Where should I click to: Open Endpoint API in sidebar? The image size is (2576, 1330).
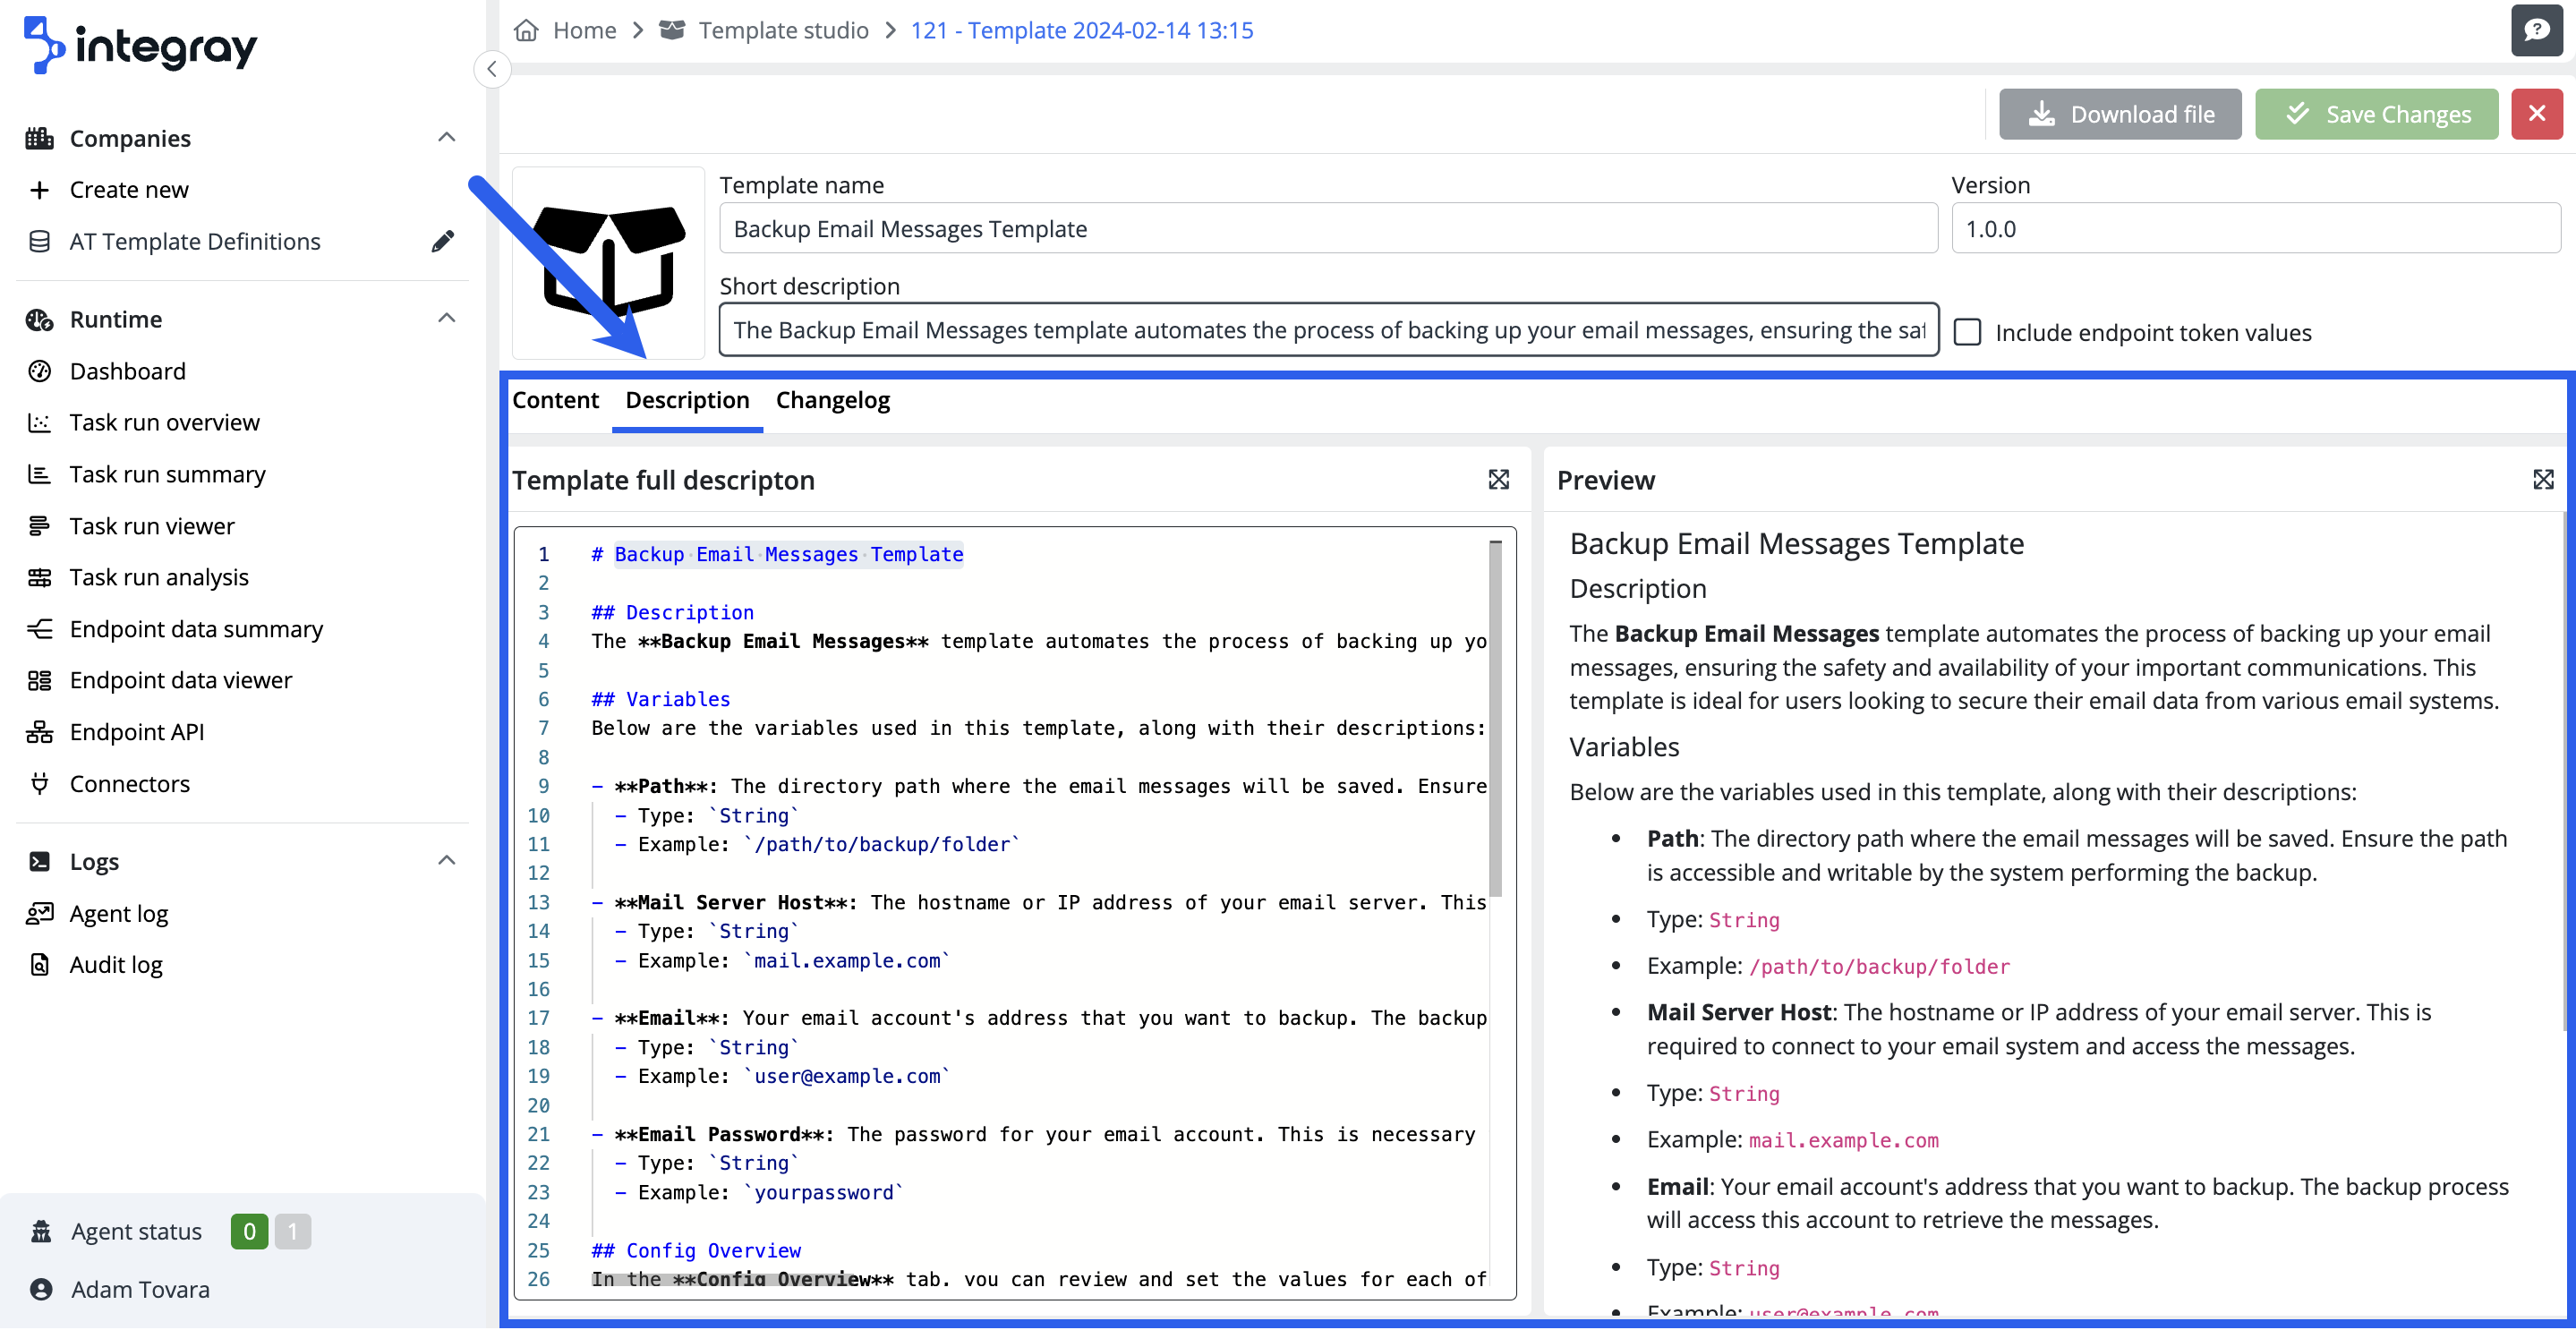[137, 732]
